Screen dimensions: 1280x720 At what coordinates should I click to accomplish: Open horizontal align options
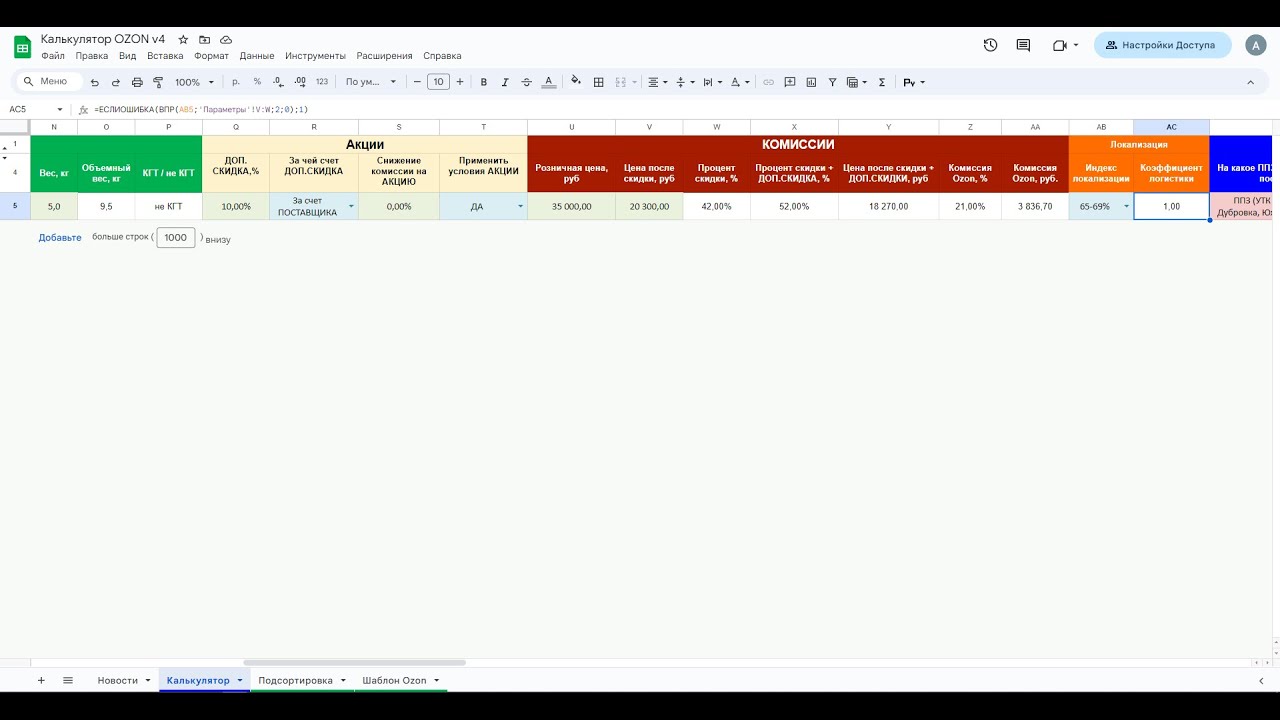coord(656,82)
